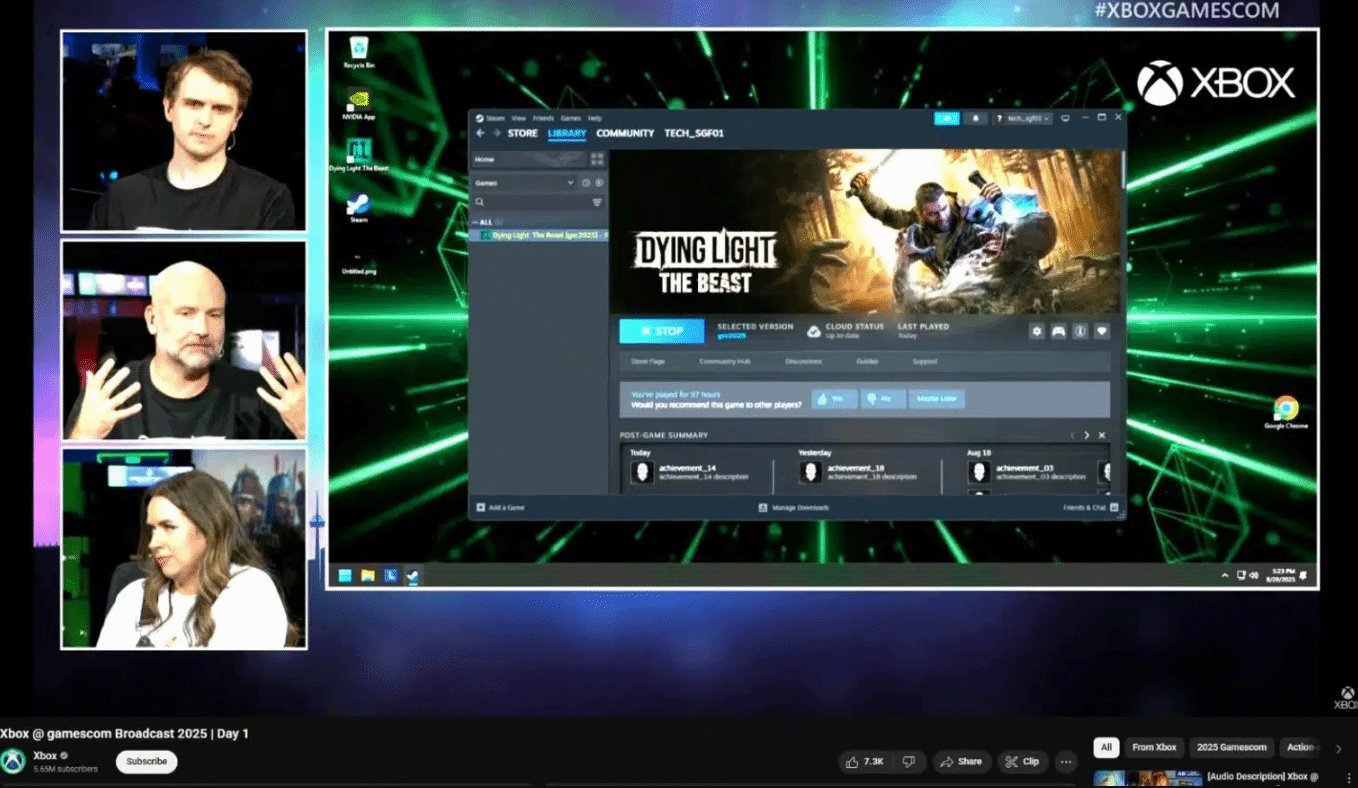Open the Steam desktop shortcut
This screenshot has height=788, width=1358.
click(359, 208)
